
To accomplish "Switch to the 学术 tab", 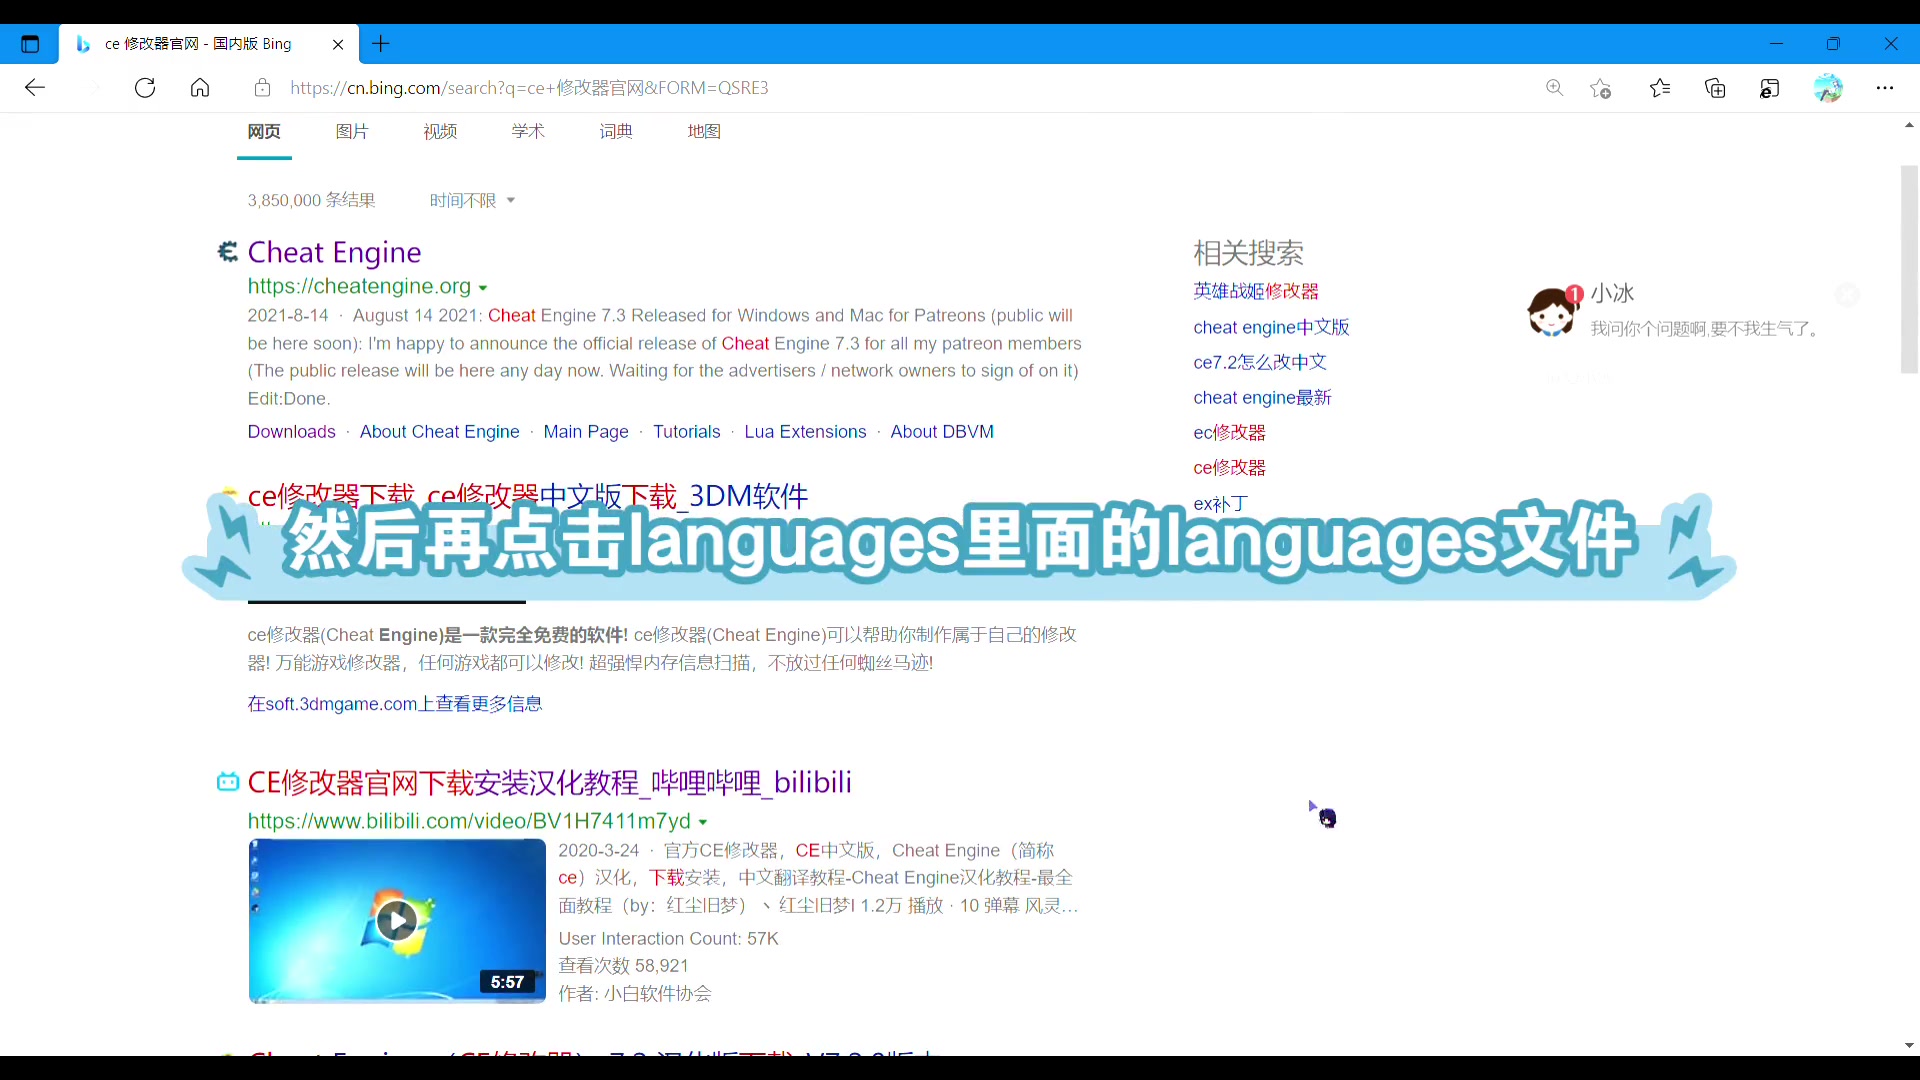I will [x=528, y=132].
